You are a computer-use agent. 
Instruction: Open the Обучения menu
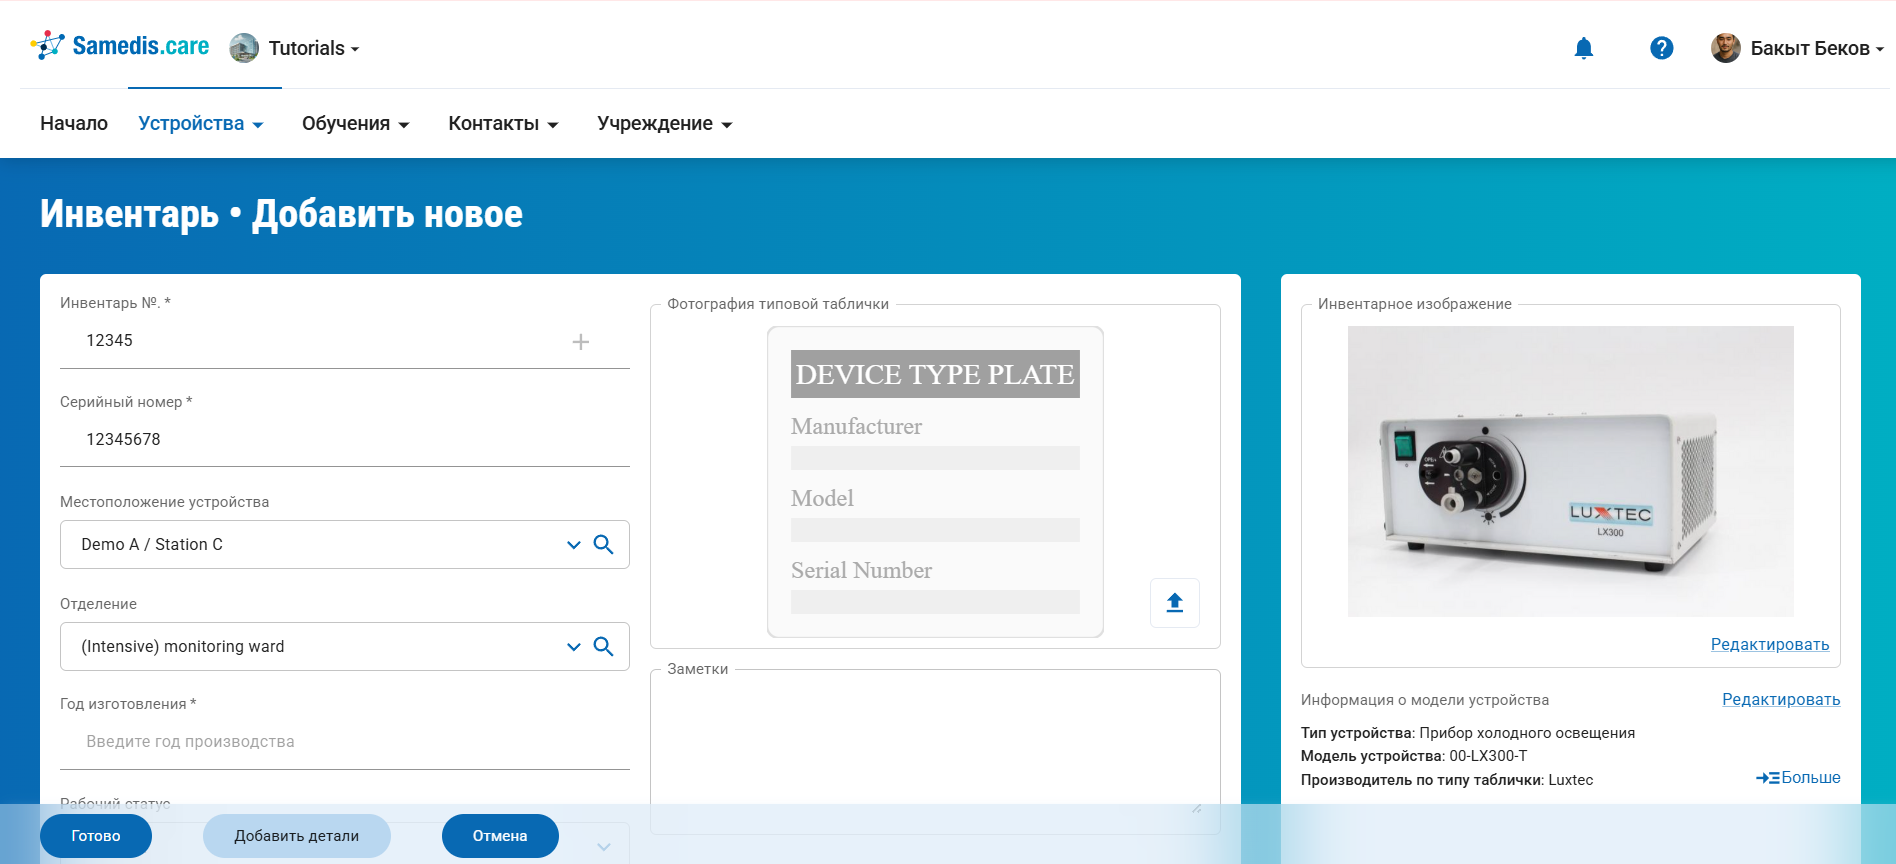(355, 124)
